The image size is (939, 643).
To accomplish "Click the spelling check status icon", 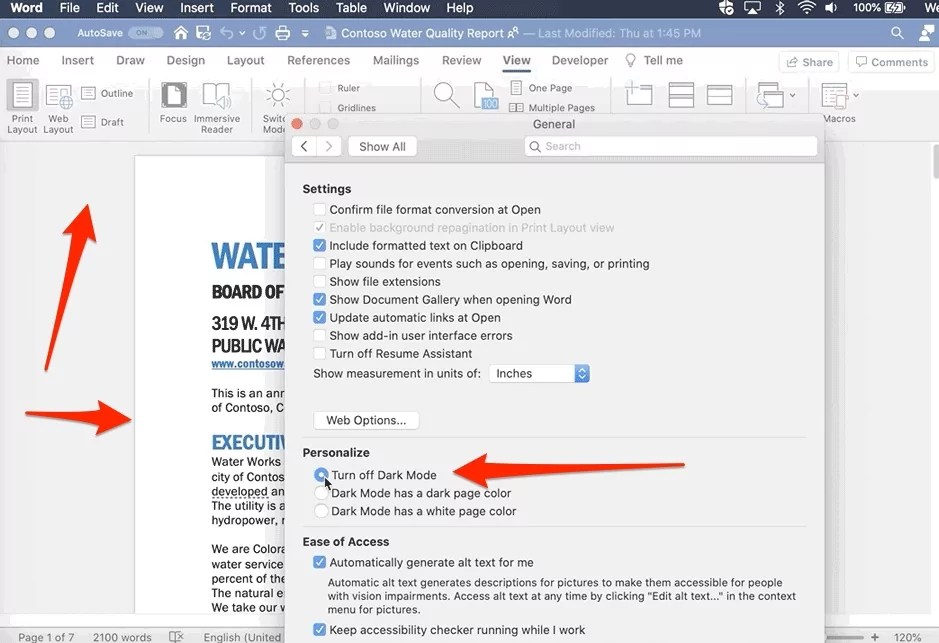I will tap(176, 635).
